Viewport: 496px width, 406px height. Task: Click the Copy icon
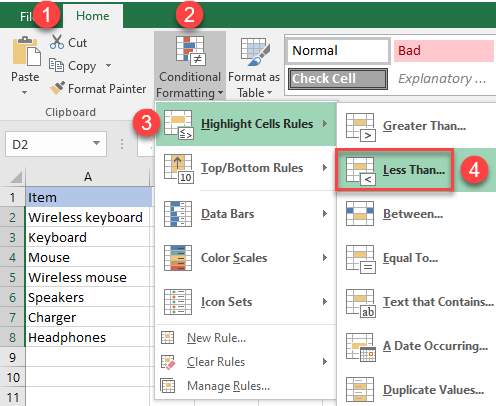[56, 65]
